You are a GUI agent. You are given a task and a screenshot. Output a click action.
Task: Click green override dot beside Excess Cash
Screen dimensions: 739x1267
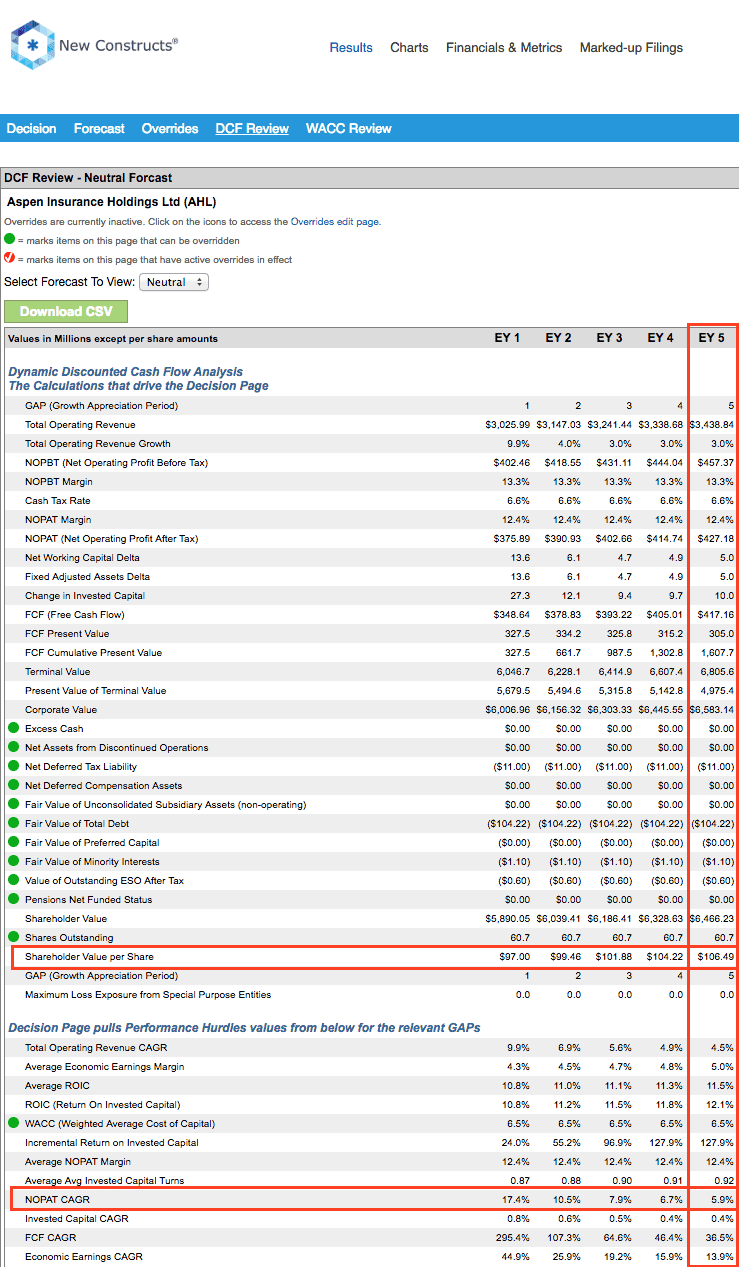coord(13,728)
